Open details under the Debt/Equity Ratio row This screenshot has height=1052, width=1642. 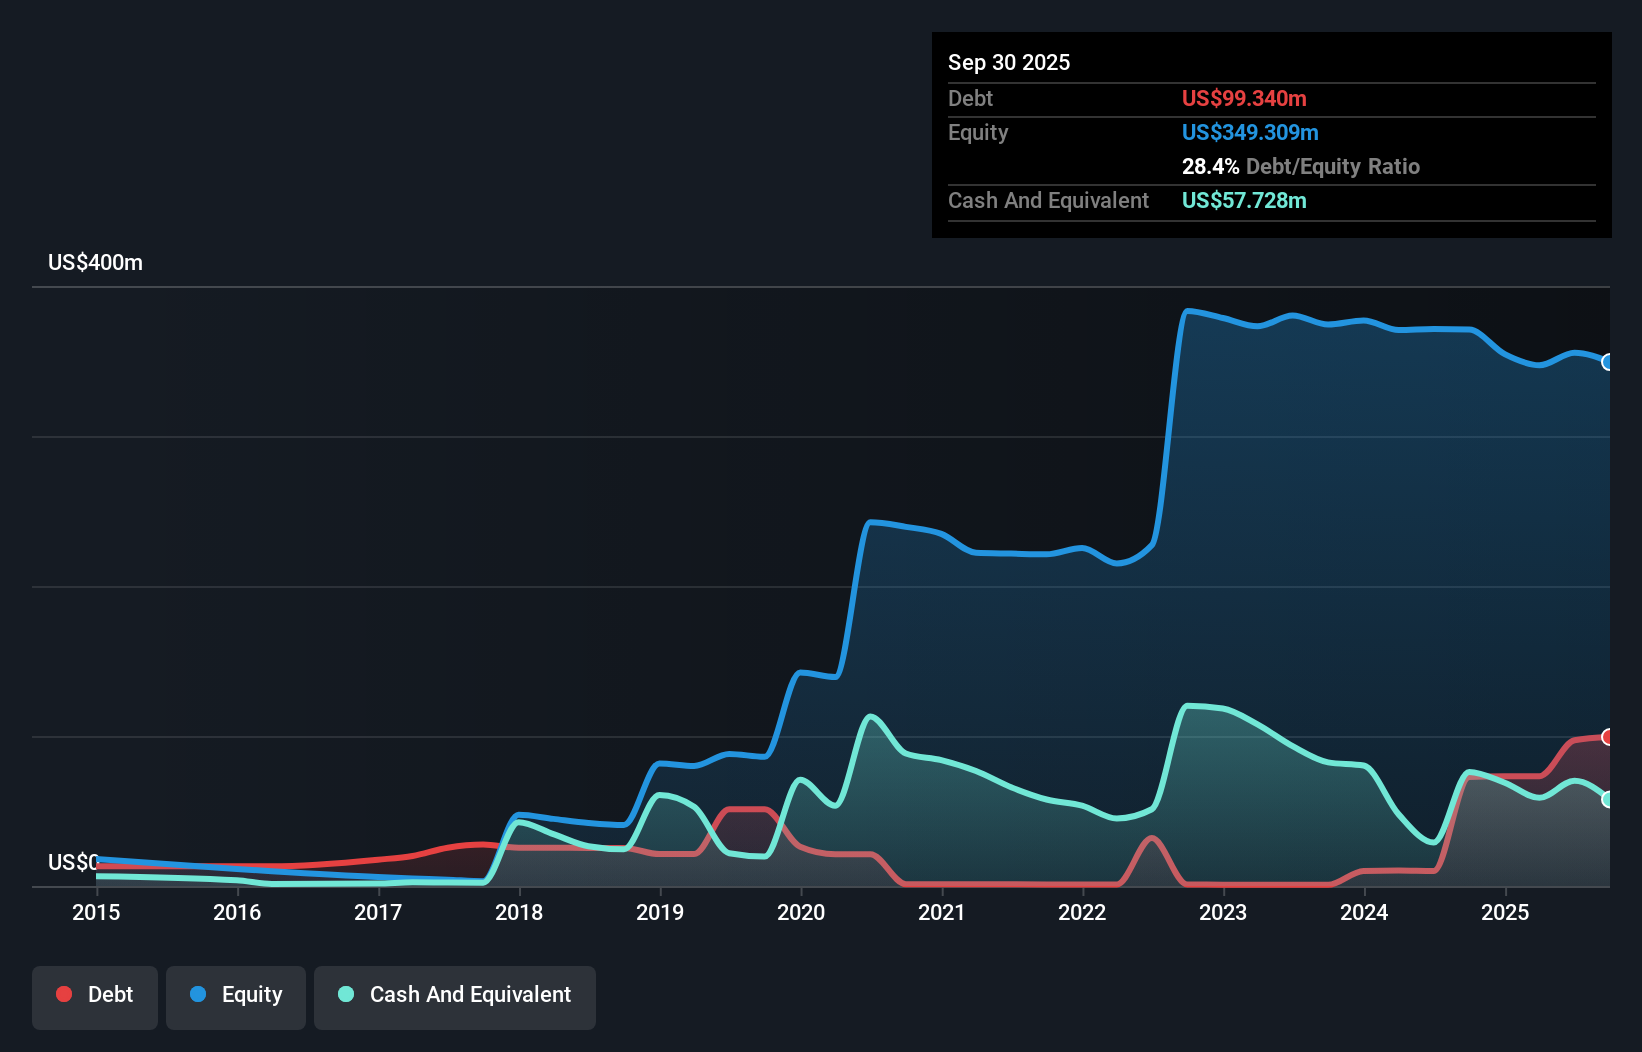point(1301,166)
